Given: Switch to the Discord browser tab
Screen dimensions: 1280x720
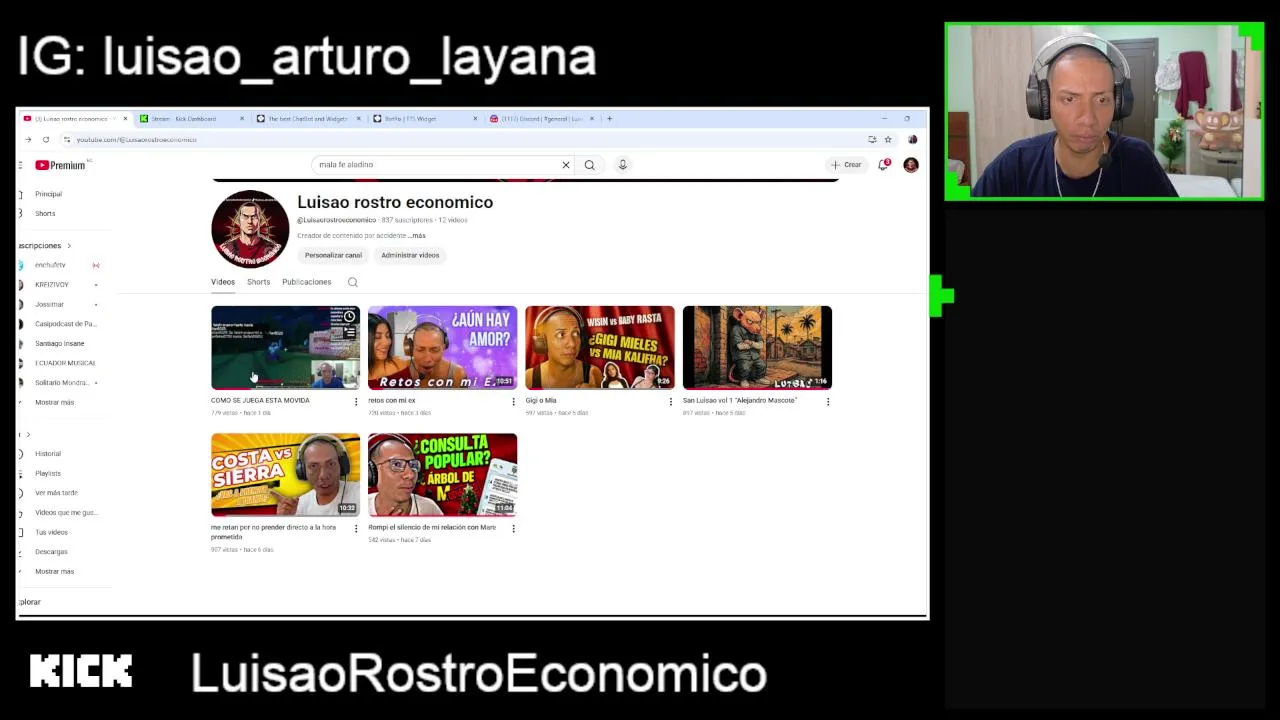Looking at the screenshot, I should coord(541,119).
